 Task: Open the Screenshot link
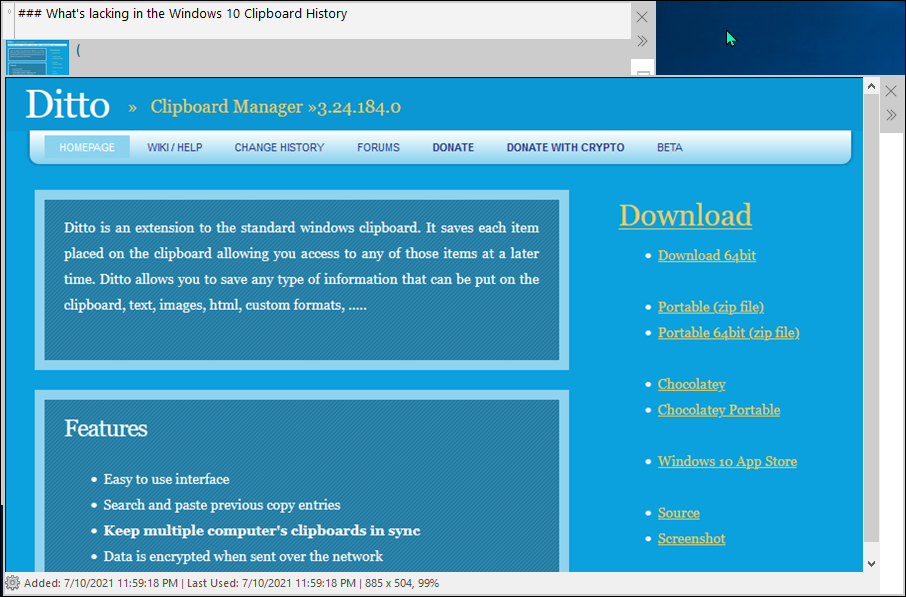click(x=691, y=539)
